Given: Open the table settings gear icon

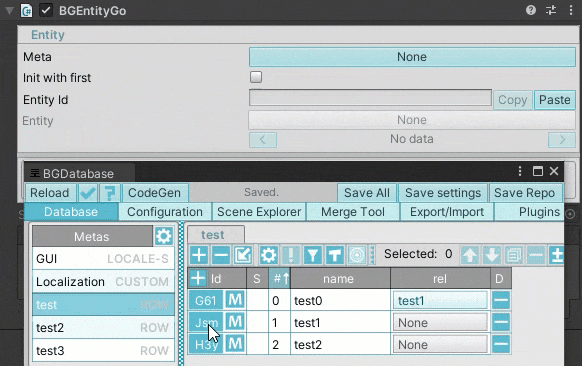Looking at the screenshot, I should point(269,255).
